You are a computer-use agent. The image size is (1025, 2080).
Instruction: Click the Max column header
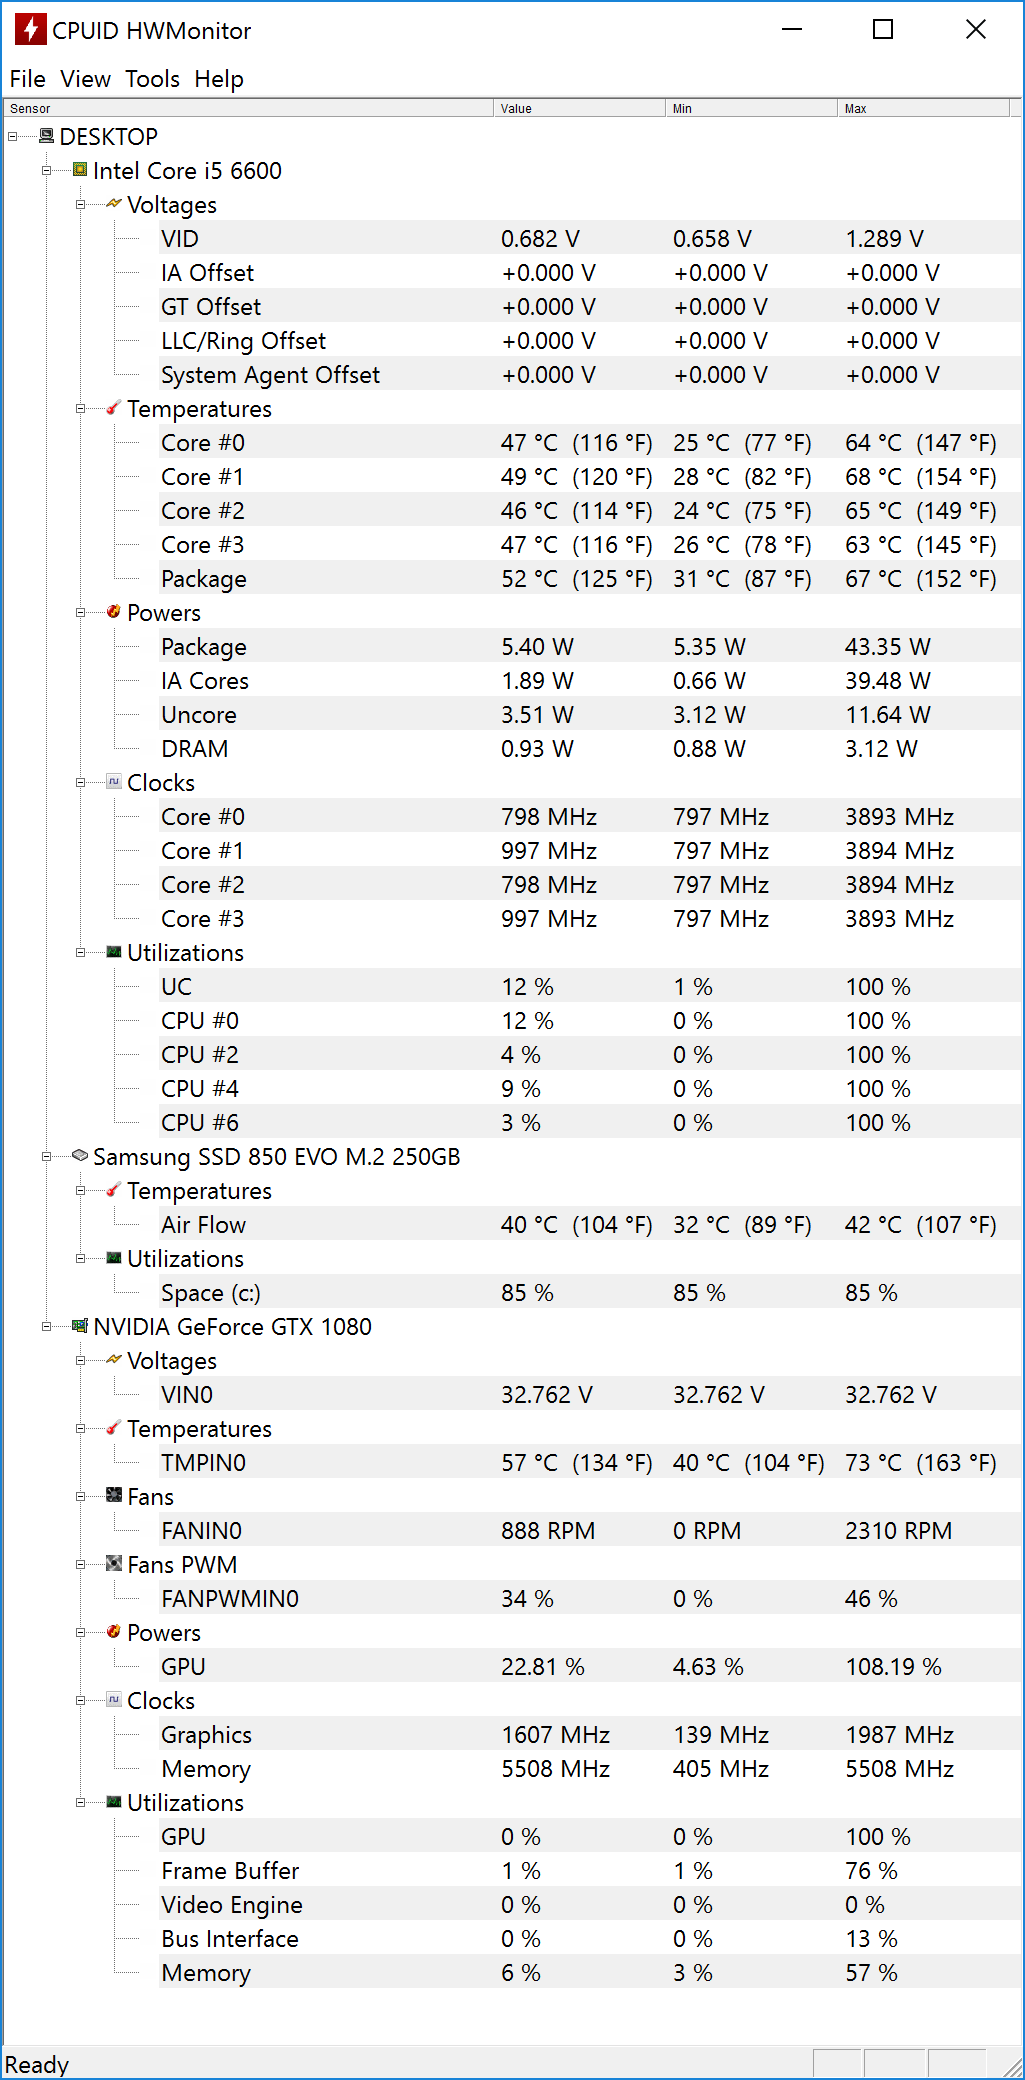click(922, 108)
